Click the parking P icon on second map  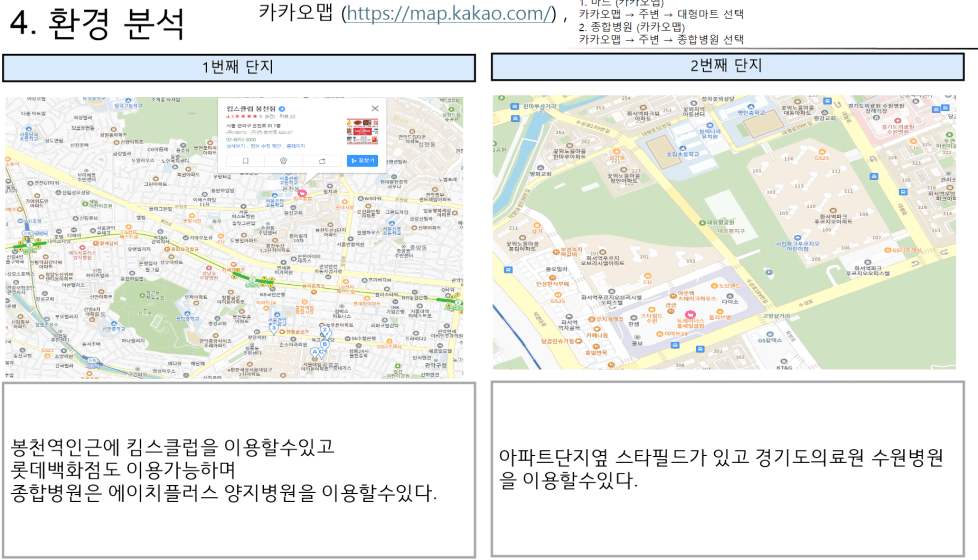(x=769, y=273)
